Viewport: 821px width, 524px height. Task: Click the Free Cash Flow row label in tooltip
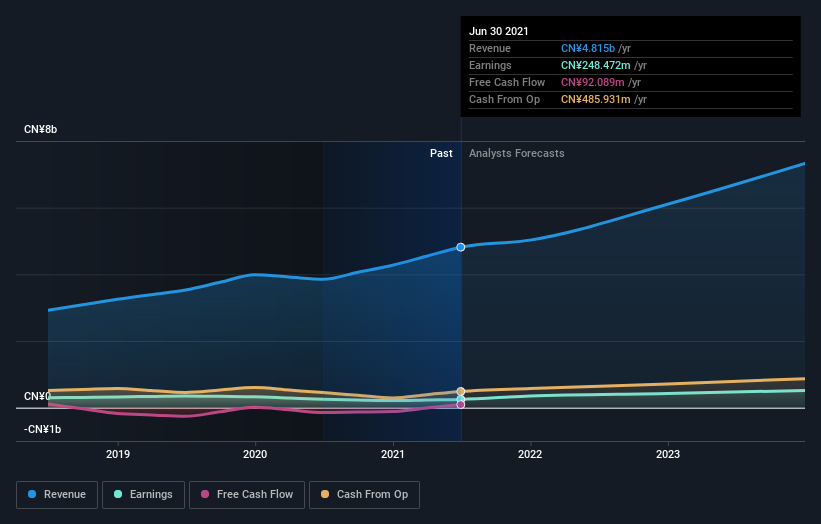click(507, 82)
